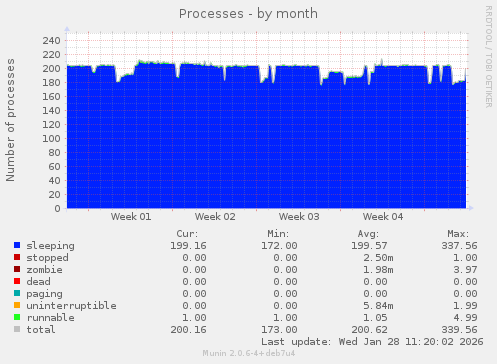Image resolution: width=497 pixels, height=364 pixels.
Task: Click the 200 y-axis tick label
Action: [x=51, y=69]
